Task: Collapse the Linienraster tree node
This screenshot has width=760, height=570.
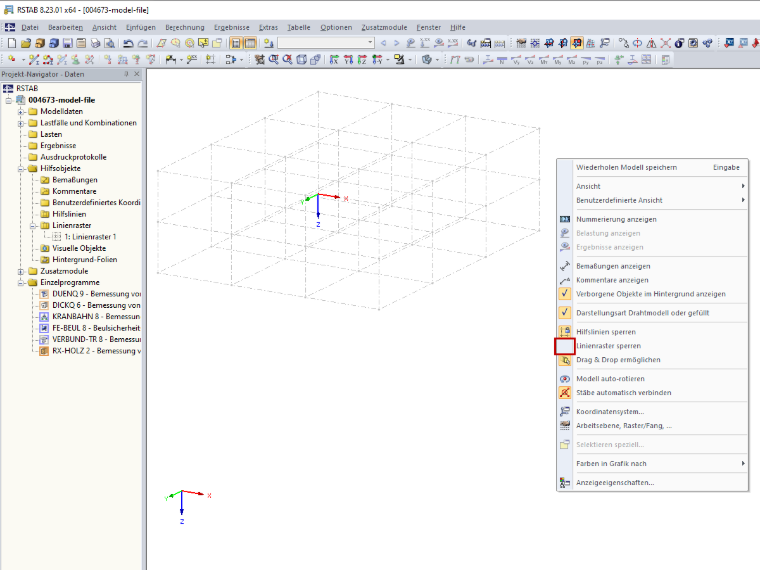Action: click(32, 226)
